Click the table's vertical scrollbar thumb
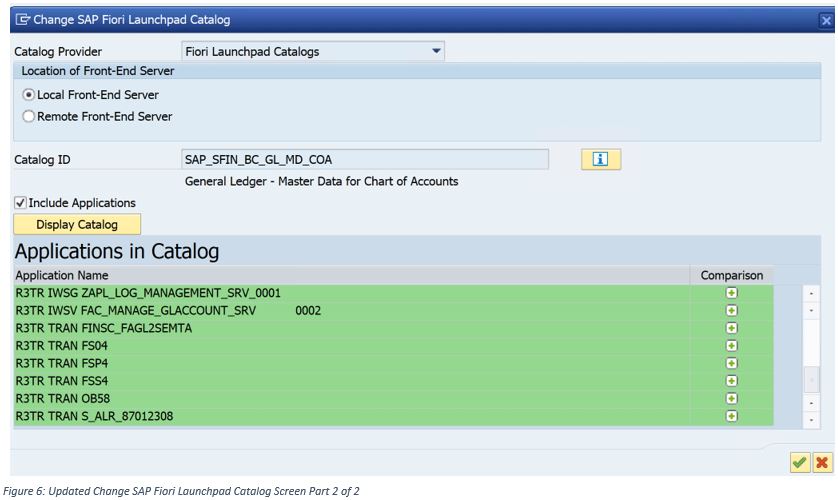This screenshot has width=838, height=500. (811, 380)
